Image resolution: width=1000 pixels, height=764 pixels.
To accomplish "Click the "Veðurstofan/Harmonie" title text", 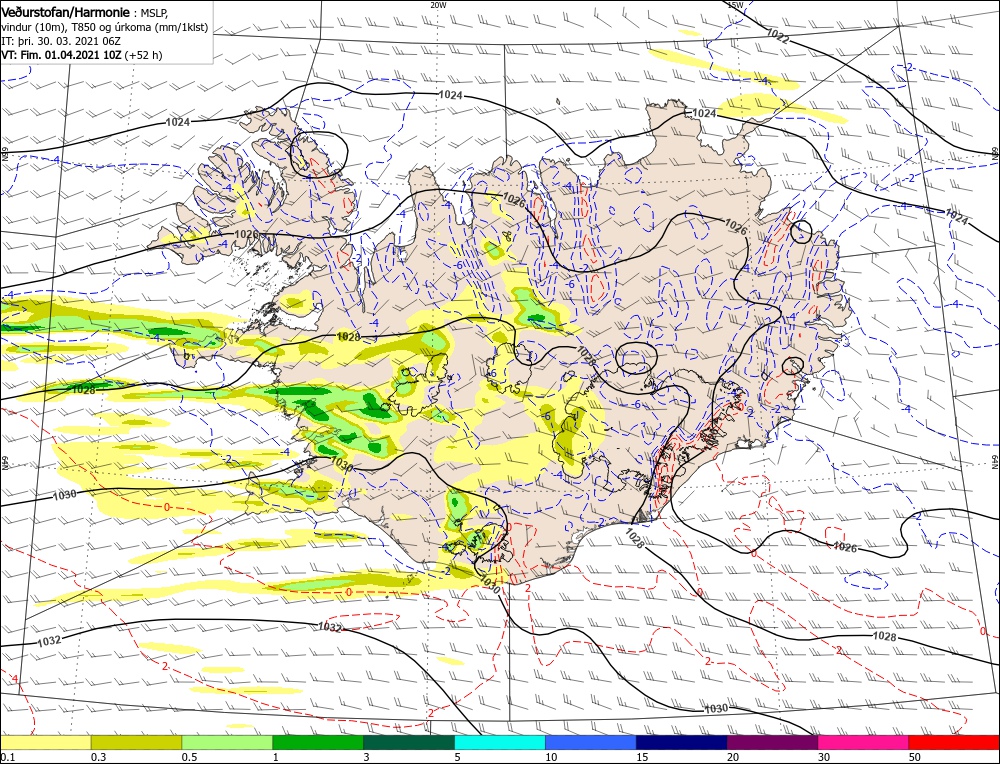I will click(x=66, y=13).
